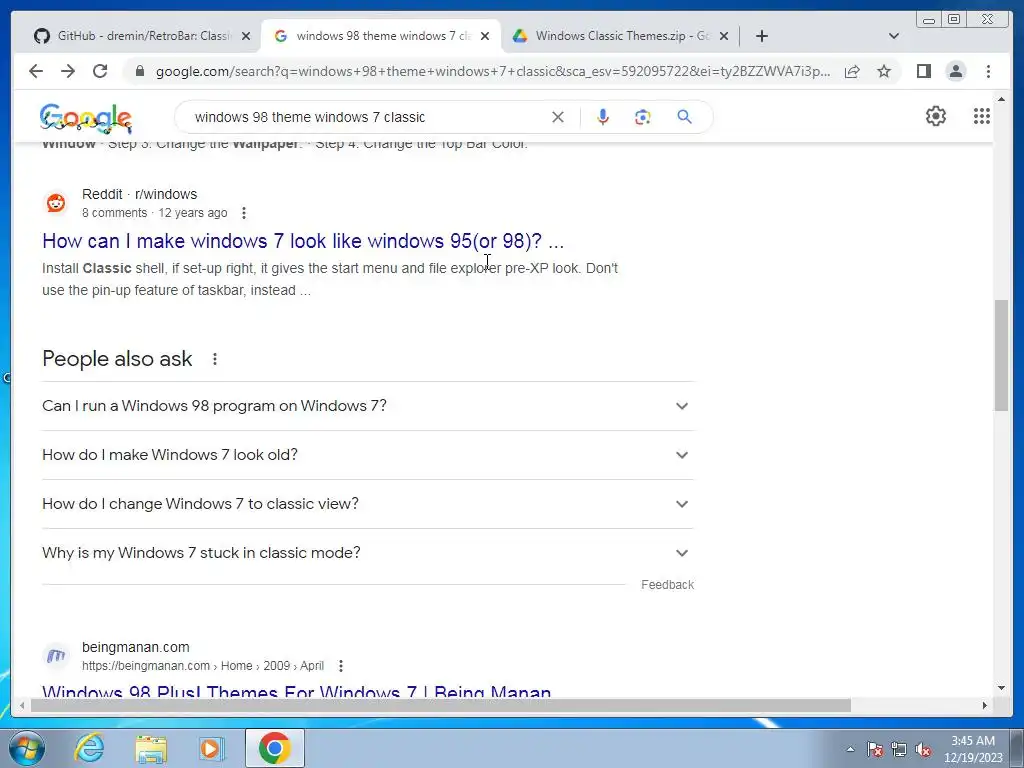
Task: Click the taskbar clock 3:45 AM
Action: [x=973, y=749]
